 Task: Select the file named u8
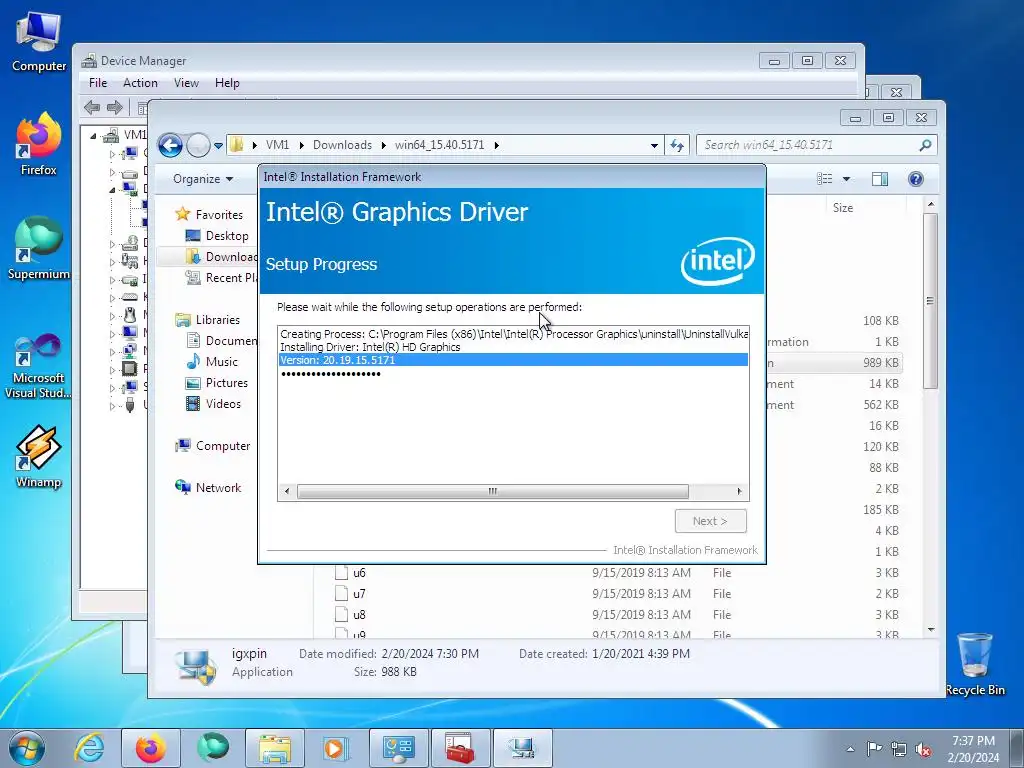click(x=359, y=615)
